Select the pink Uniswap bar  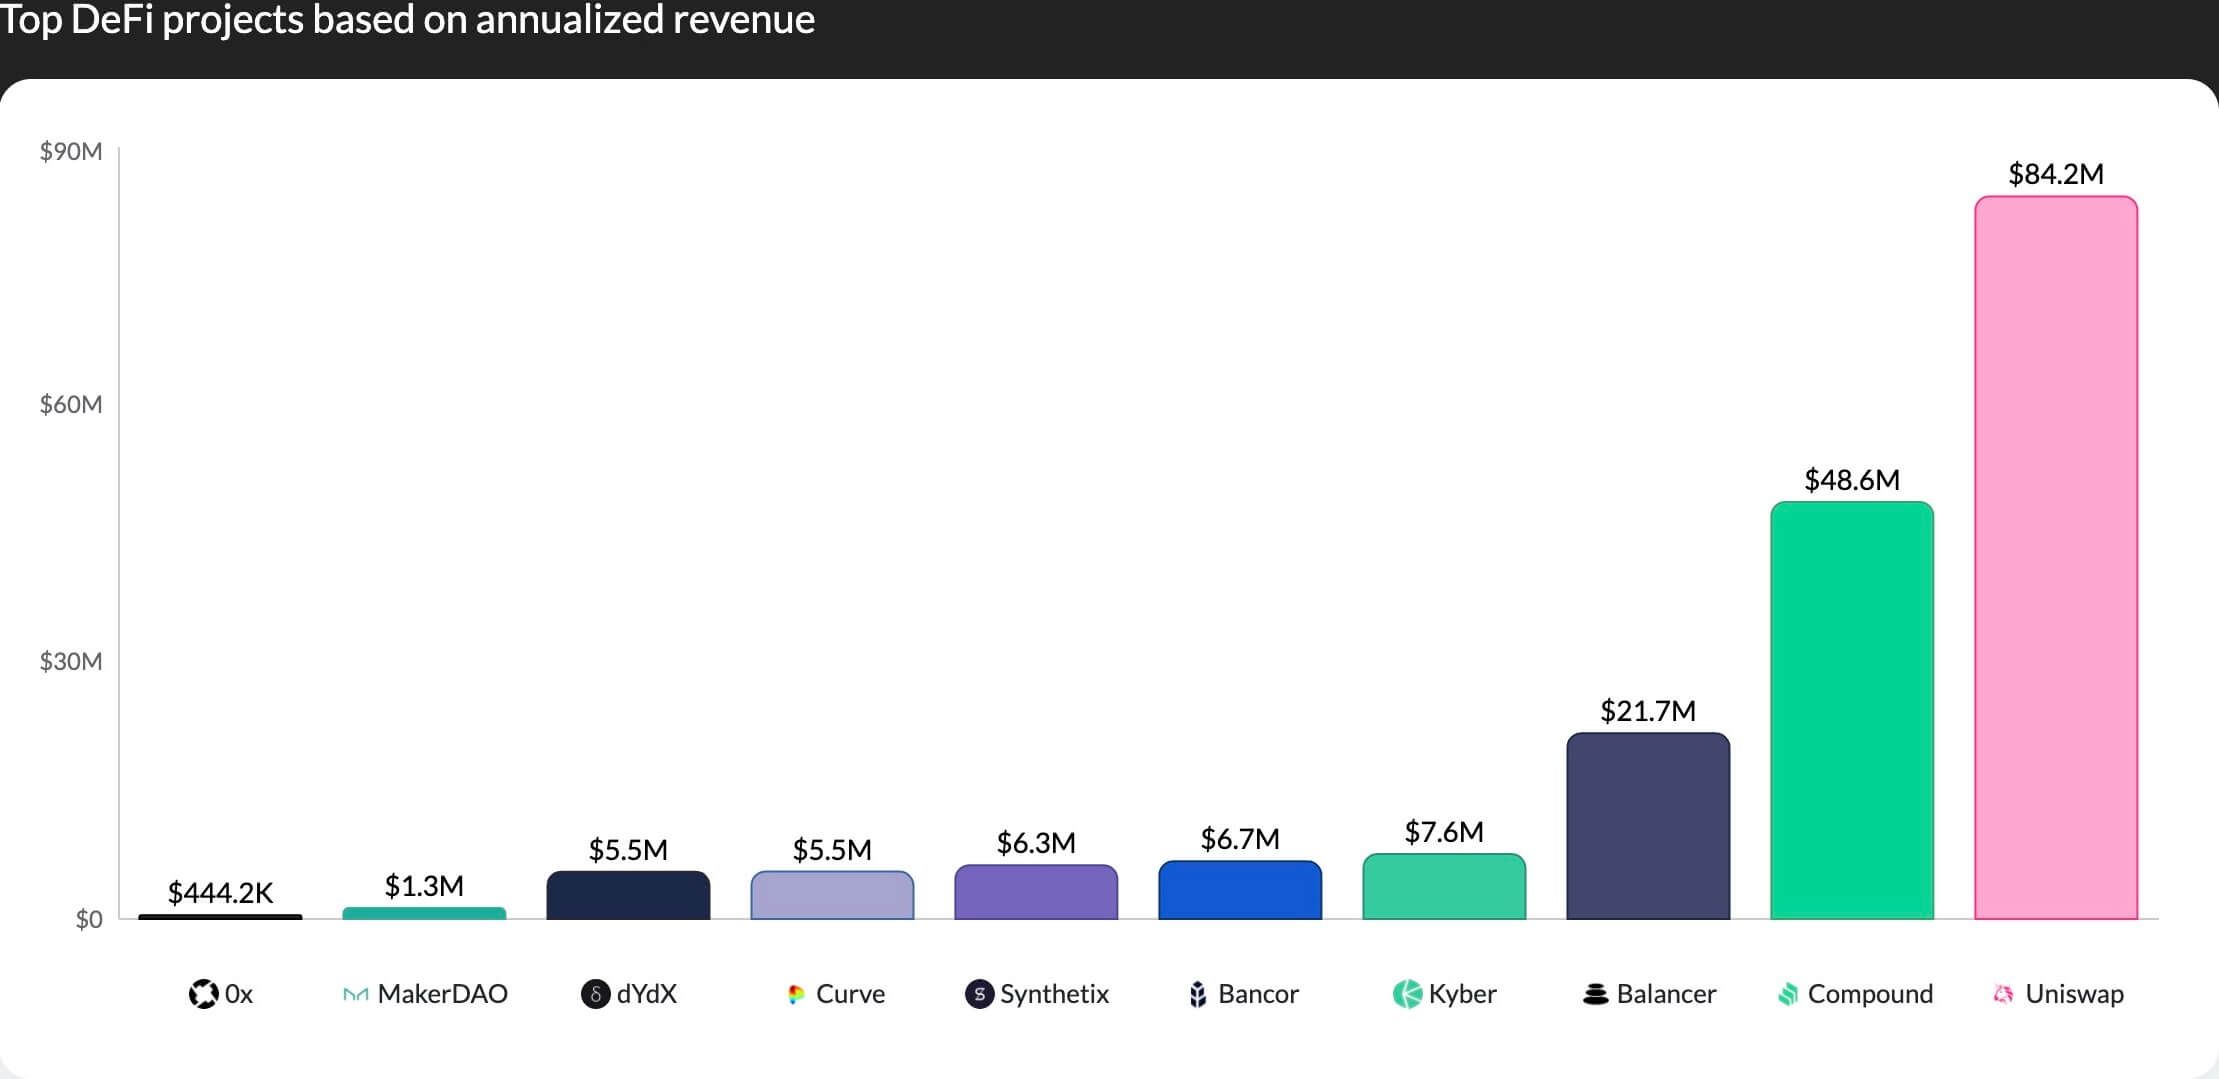(2056, 557)
